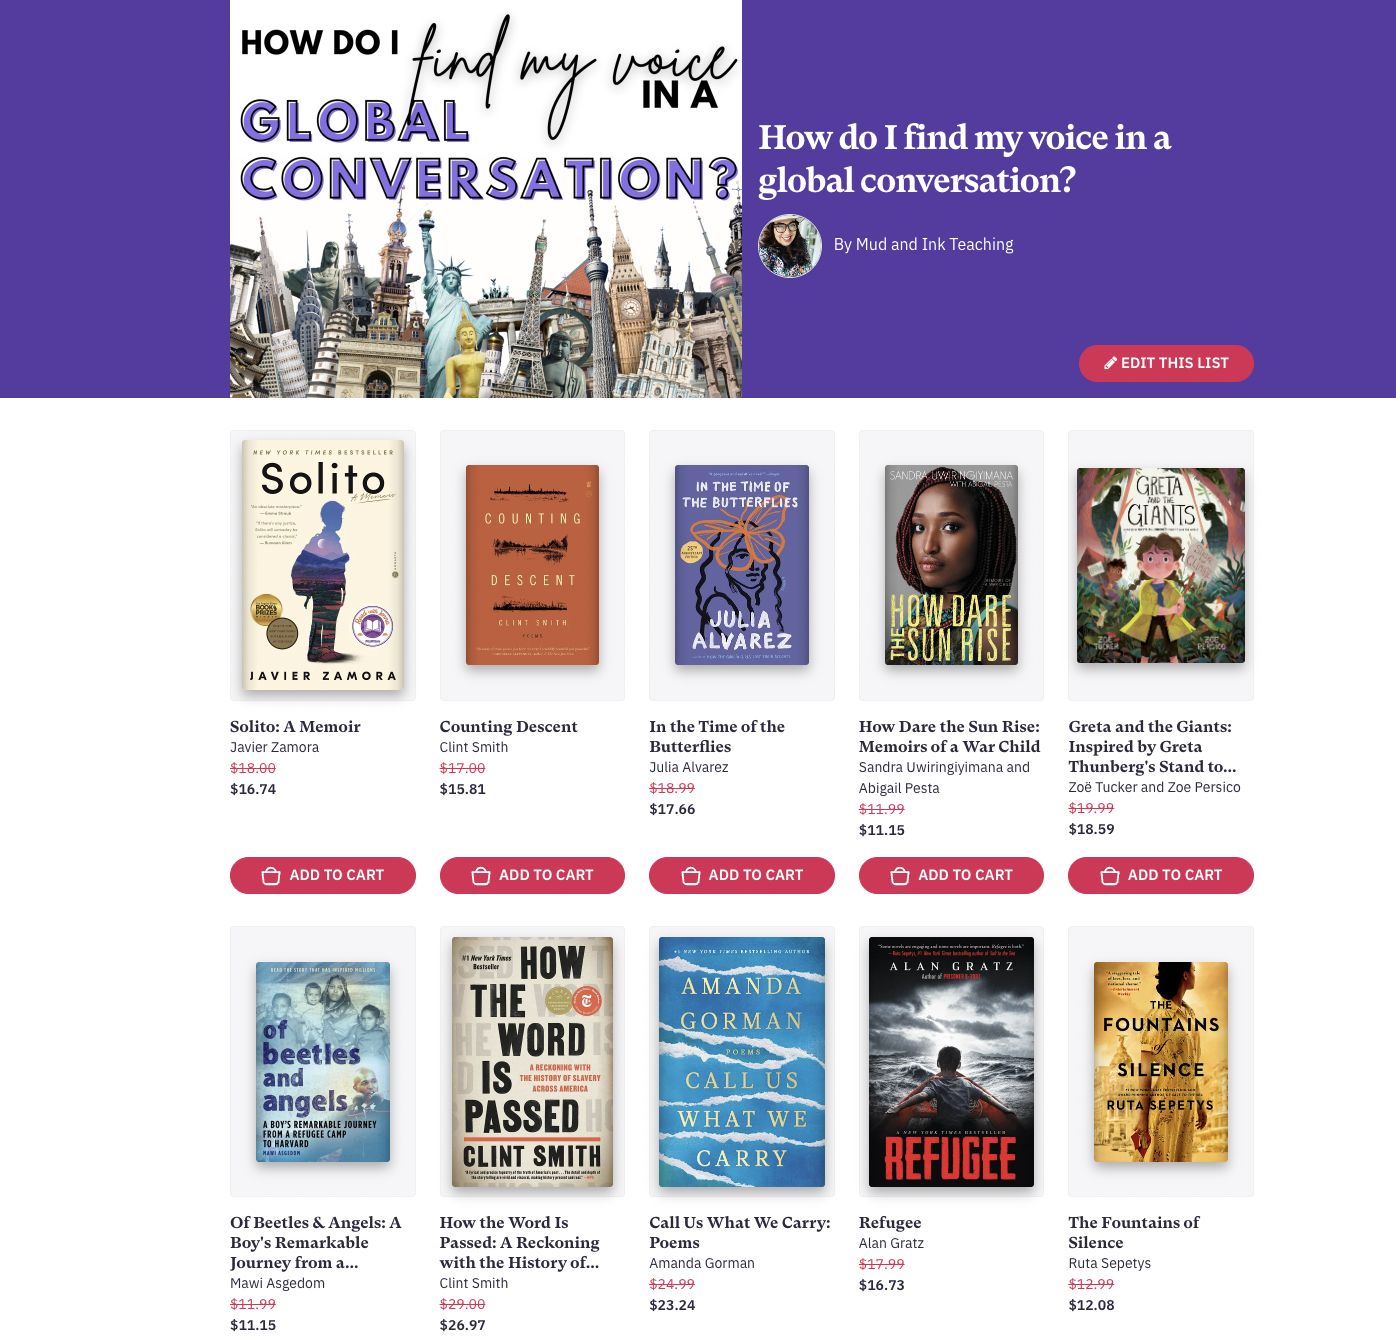Open the Solito book cover
1396x1336 pixels.
[323, 565]
